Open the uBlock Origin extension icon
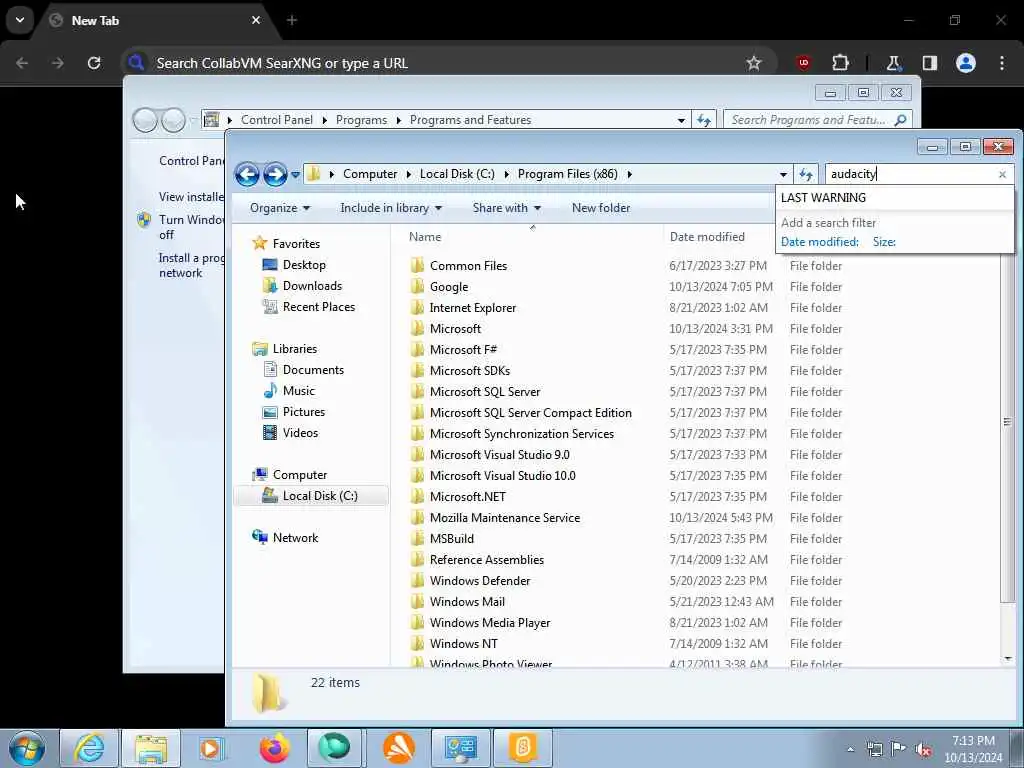 click(x=803, y=63)
